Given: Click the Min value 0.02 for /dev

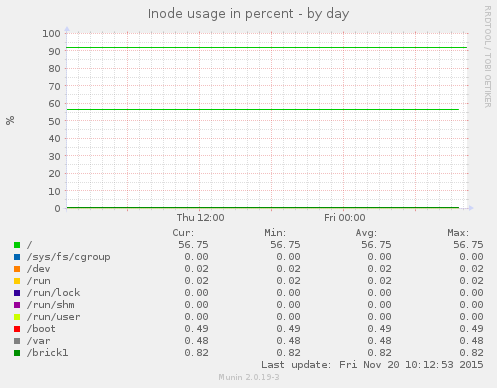Looking at the screenshot, I should click(288, 269).
